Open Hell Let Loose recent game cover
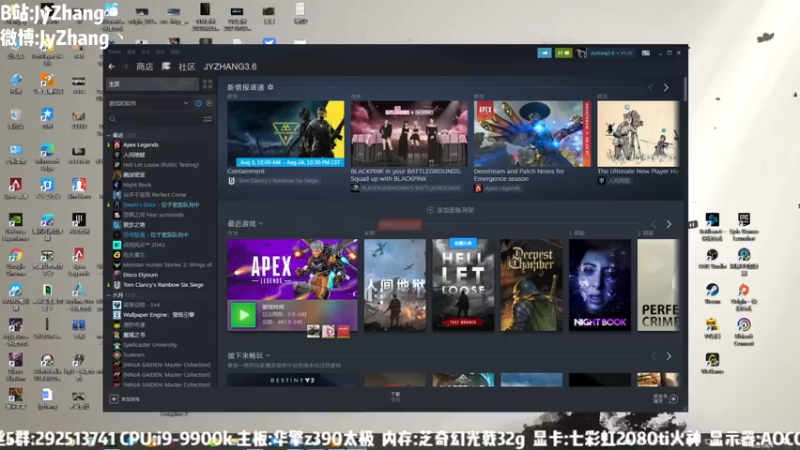 (x=463, y=285)
